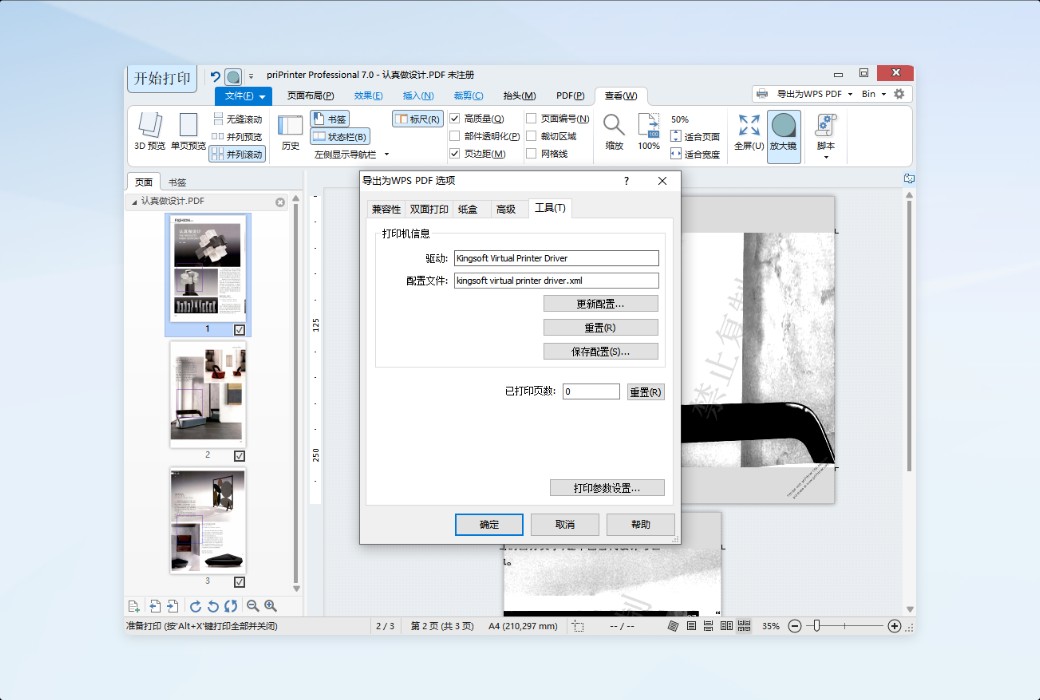Click the 缩放 zoom magnifier icon
This screenshot has height=700, width=1040.
point(614,131)
